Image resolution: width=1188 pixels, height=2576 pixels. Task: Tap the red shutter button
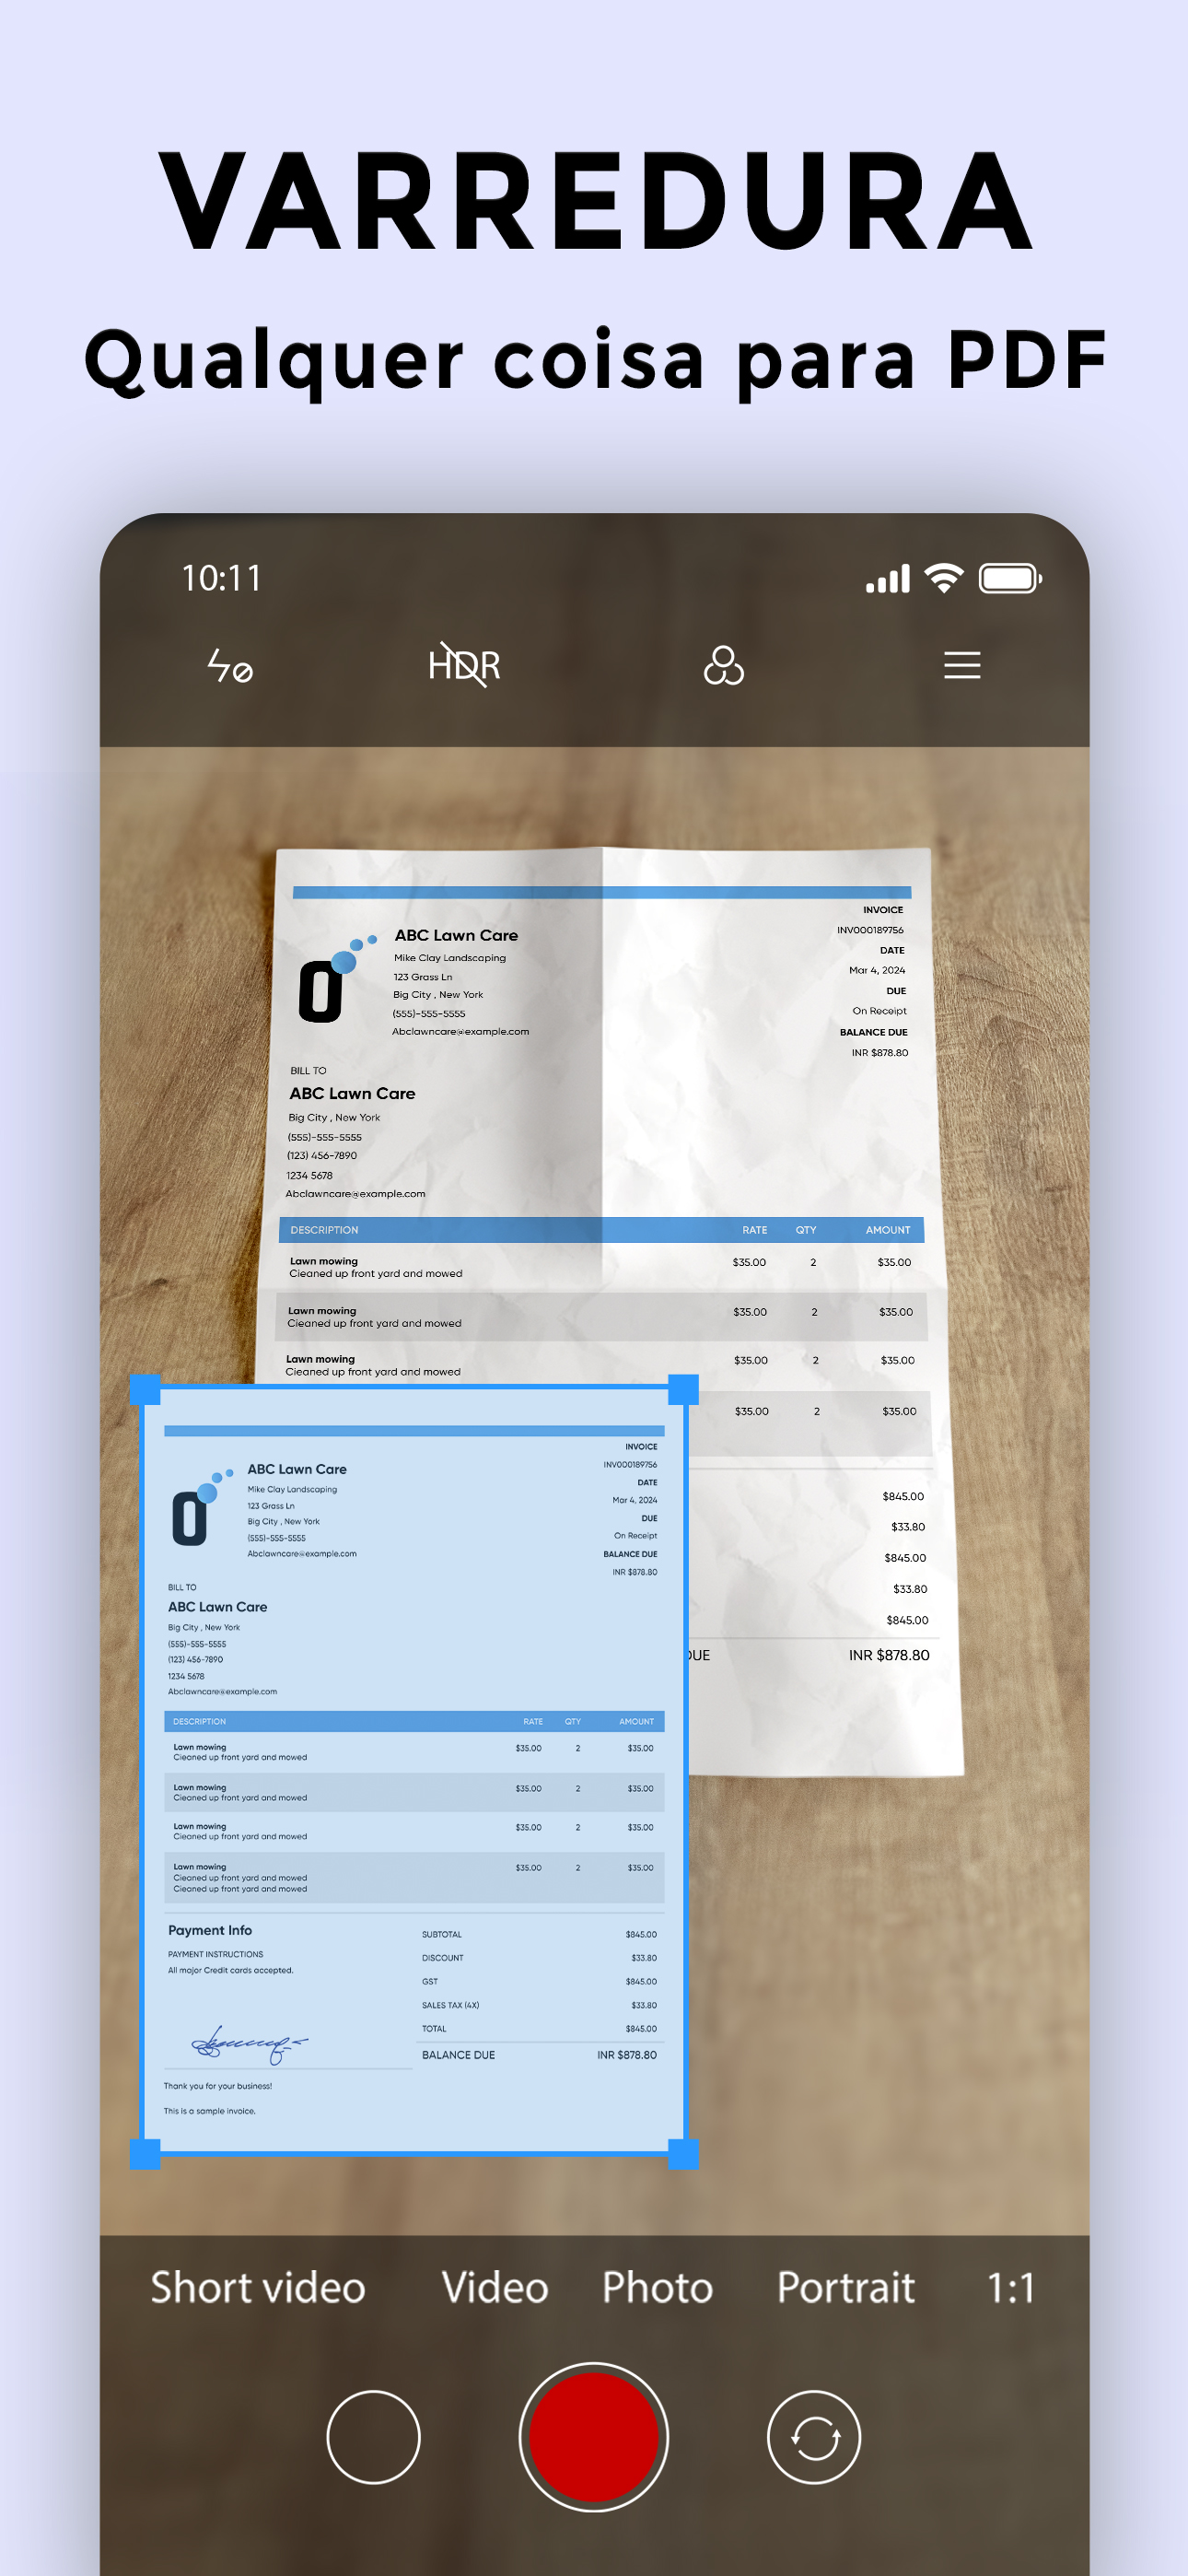tap(594, 2437)
